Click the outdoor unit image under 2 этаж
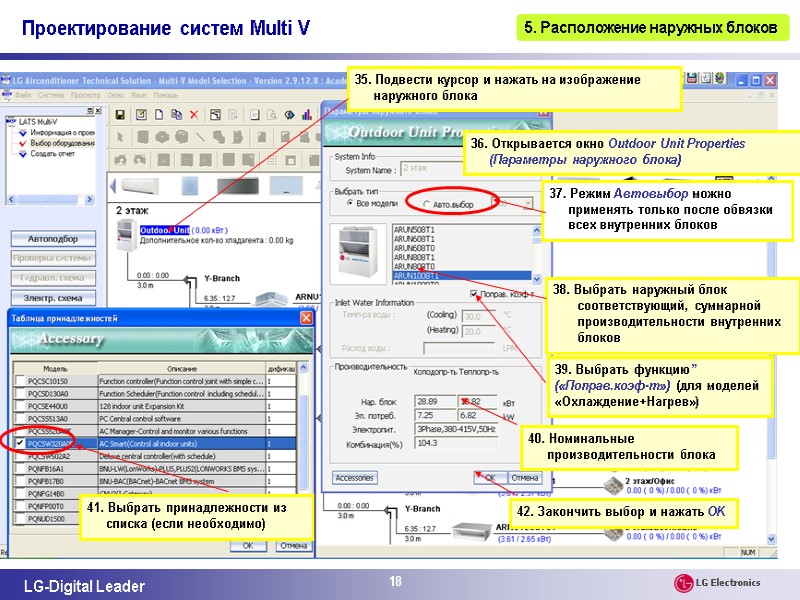This screenshot has width=800, height=600. click(125, 235)
